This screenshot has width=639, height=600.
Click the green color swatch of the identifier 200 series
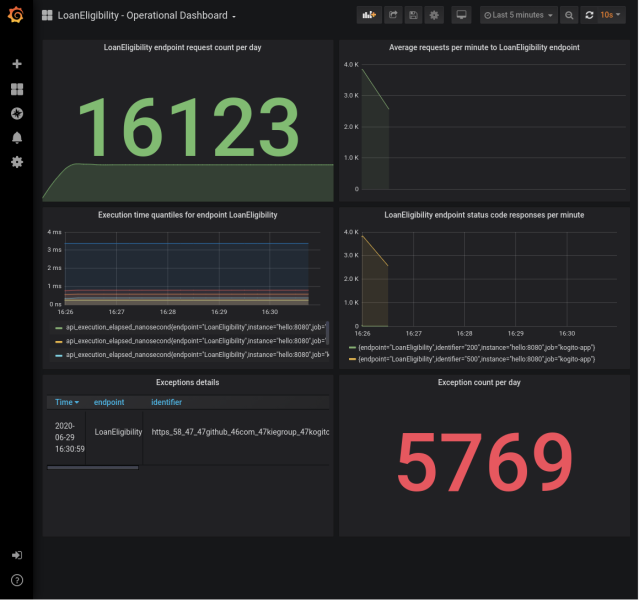(353, 348)
